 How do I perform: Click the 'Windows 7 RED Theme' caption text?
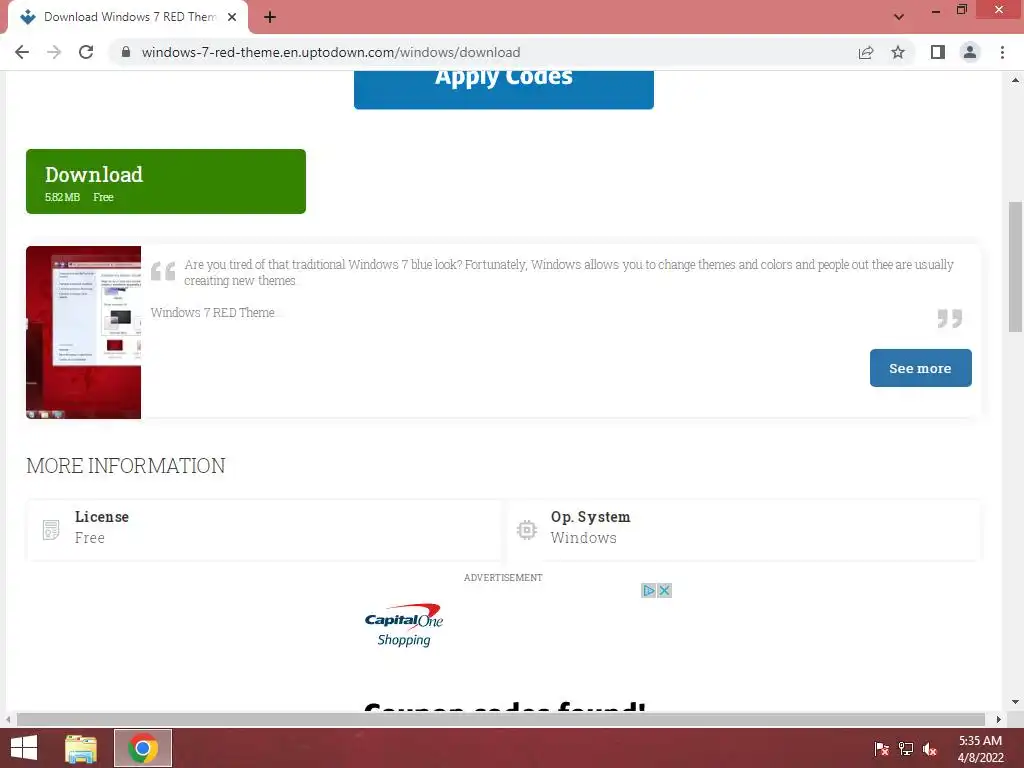point(212,313)
